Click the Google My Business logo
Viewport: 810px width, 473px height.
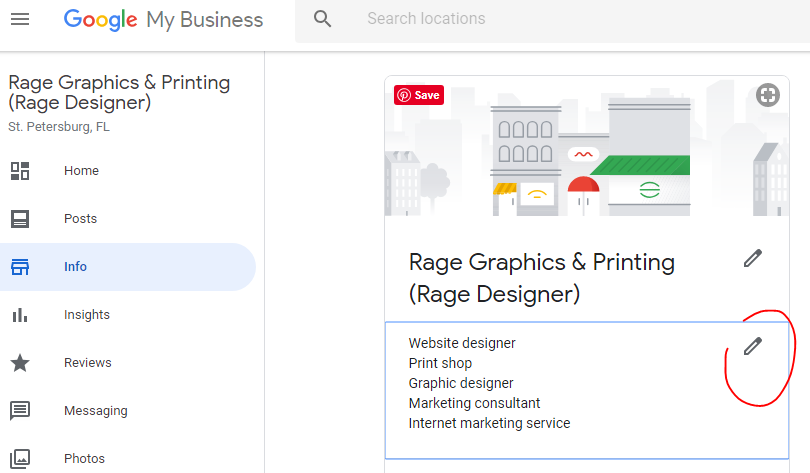pyautogui.click(x=163, y=20)
